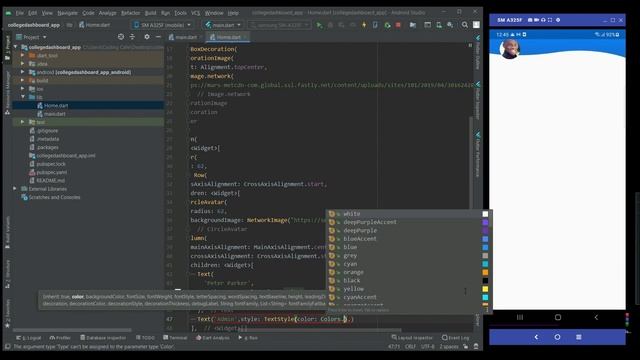Click the screenshot camera icon in SM A325F window

tap(530, 20)
